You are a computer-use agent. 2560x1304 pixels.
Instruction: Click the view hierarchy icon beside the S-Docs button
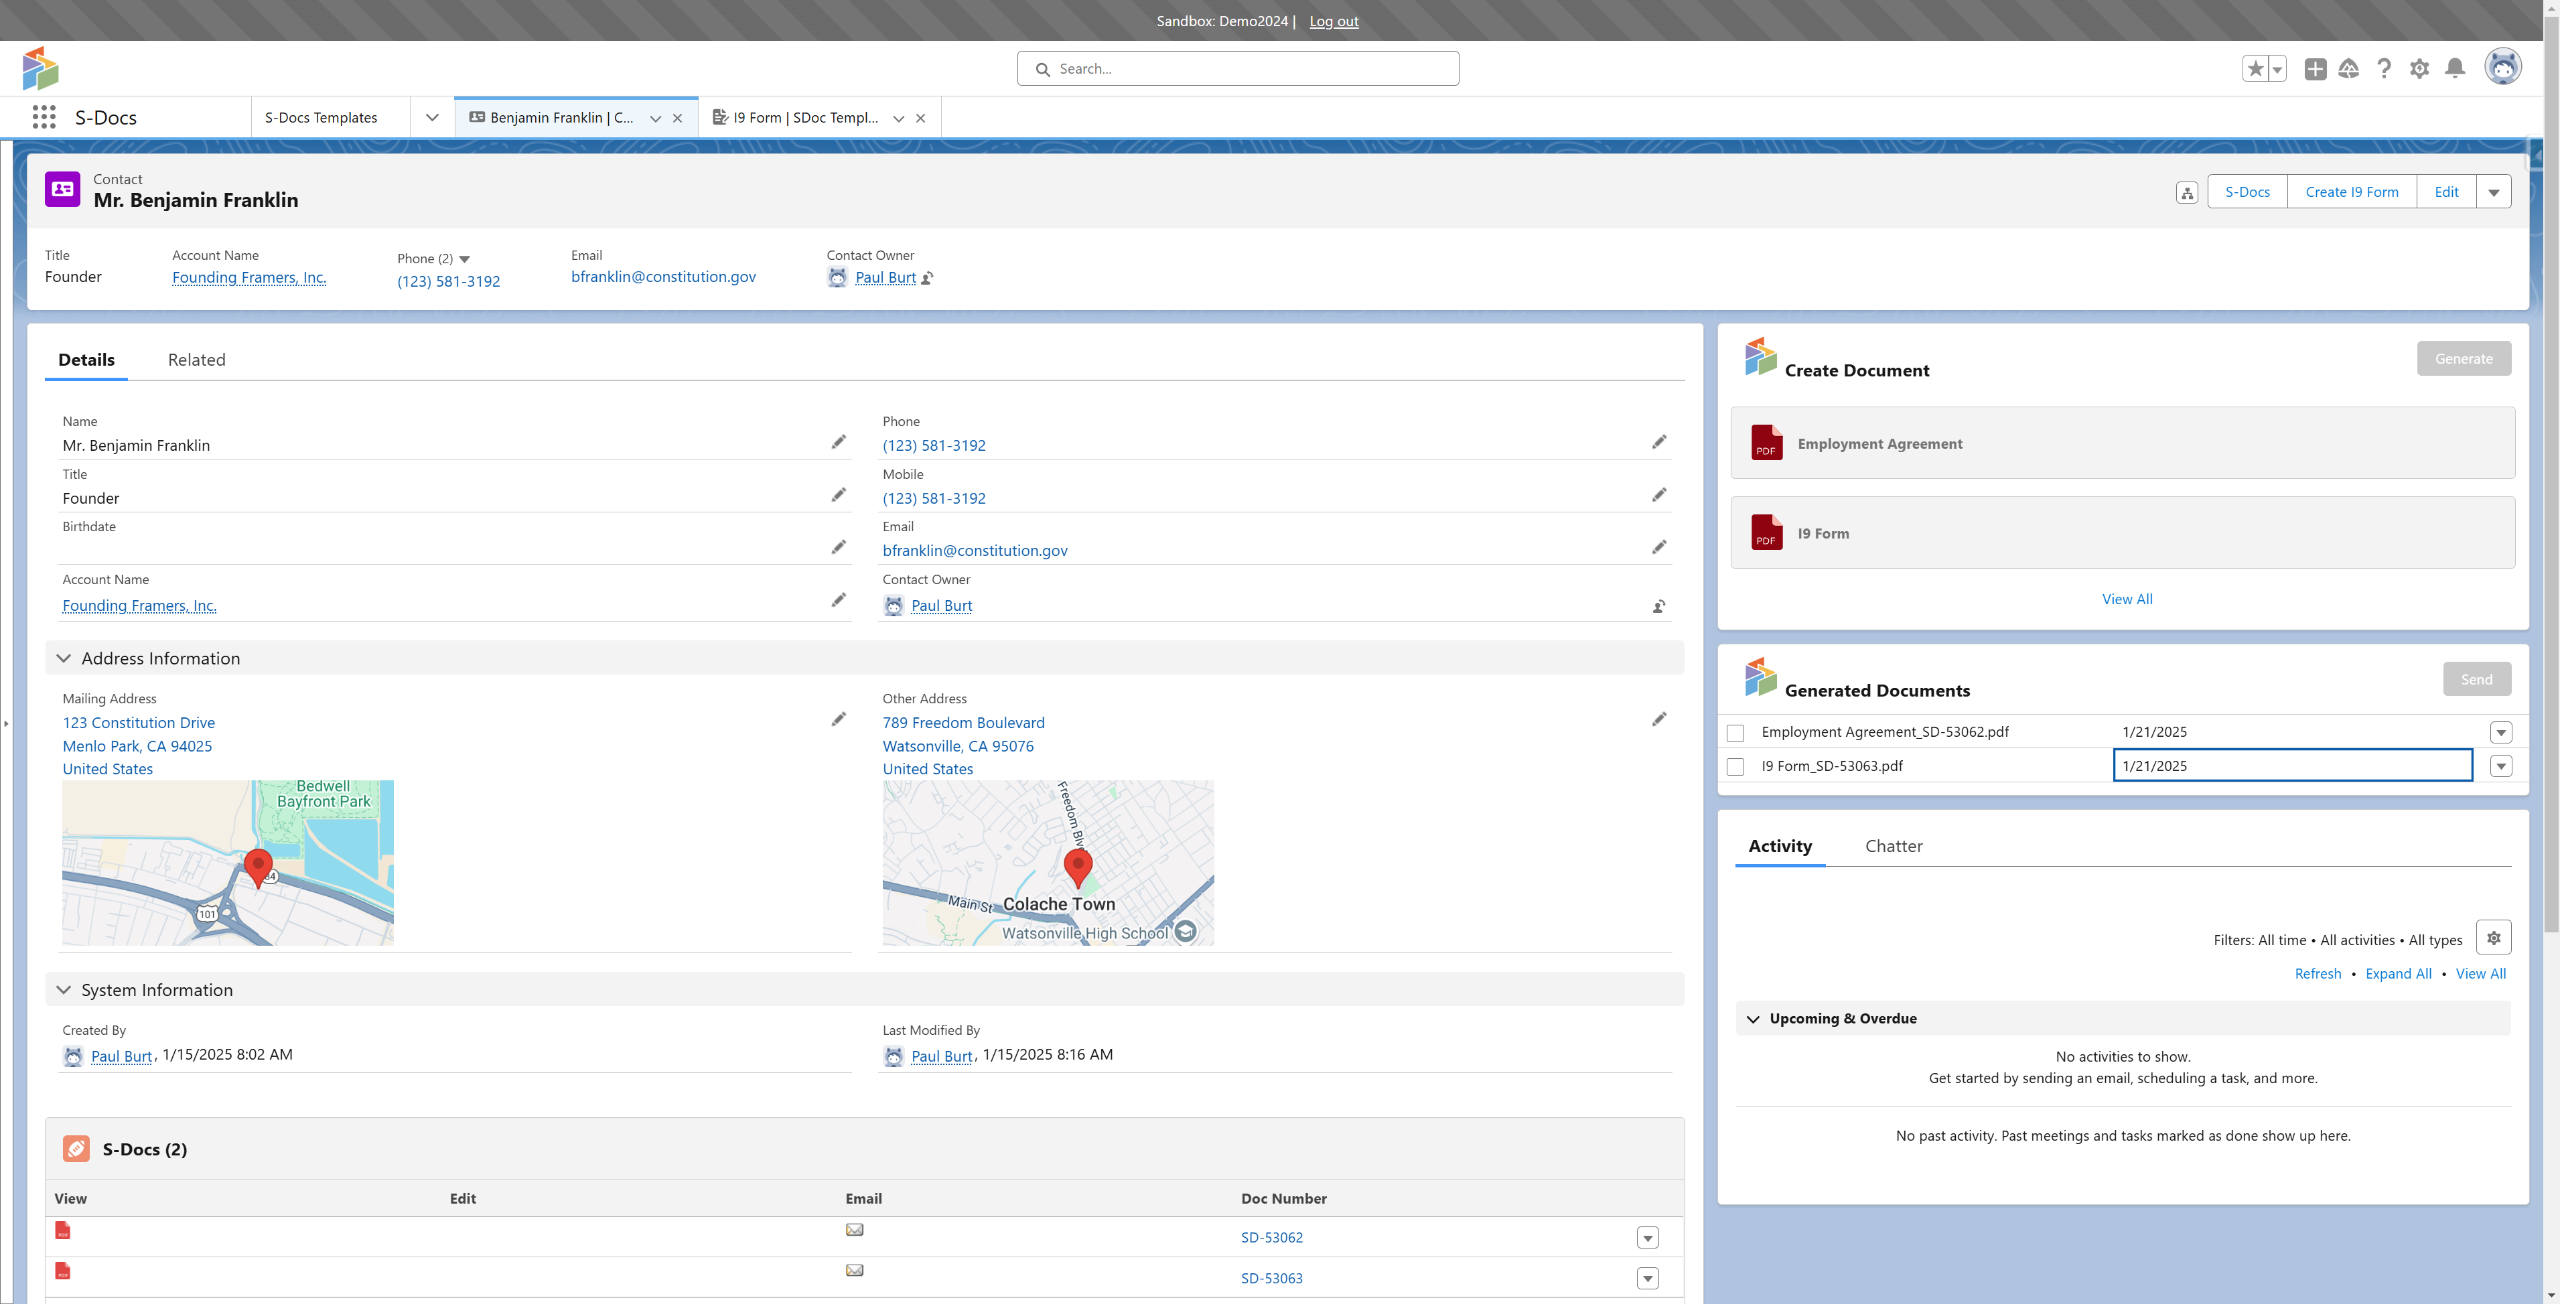[x=2187, y=193]
